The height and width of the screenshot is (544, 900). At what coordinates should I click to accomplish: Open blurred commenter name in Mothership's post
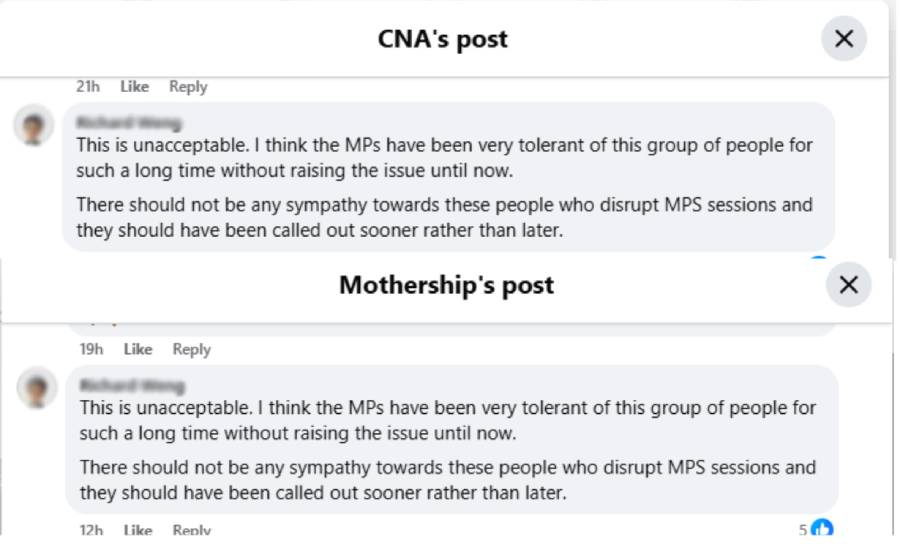point(133,386)
